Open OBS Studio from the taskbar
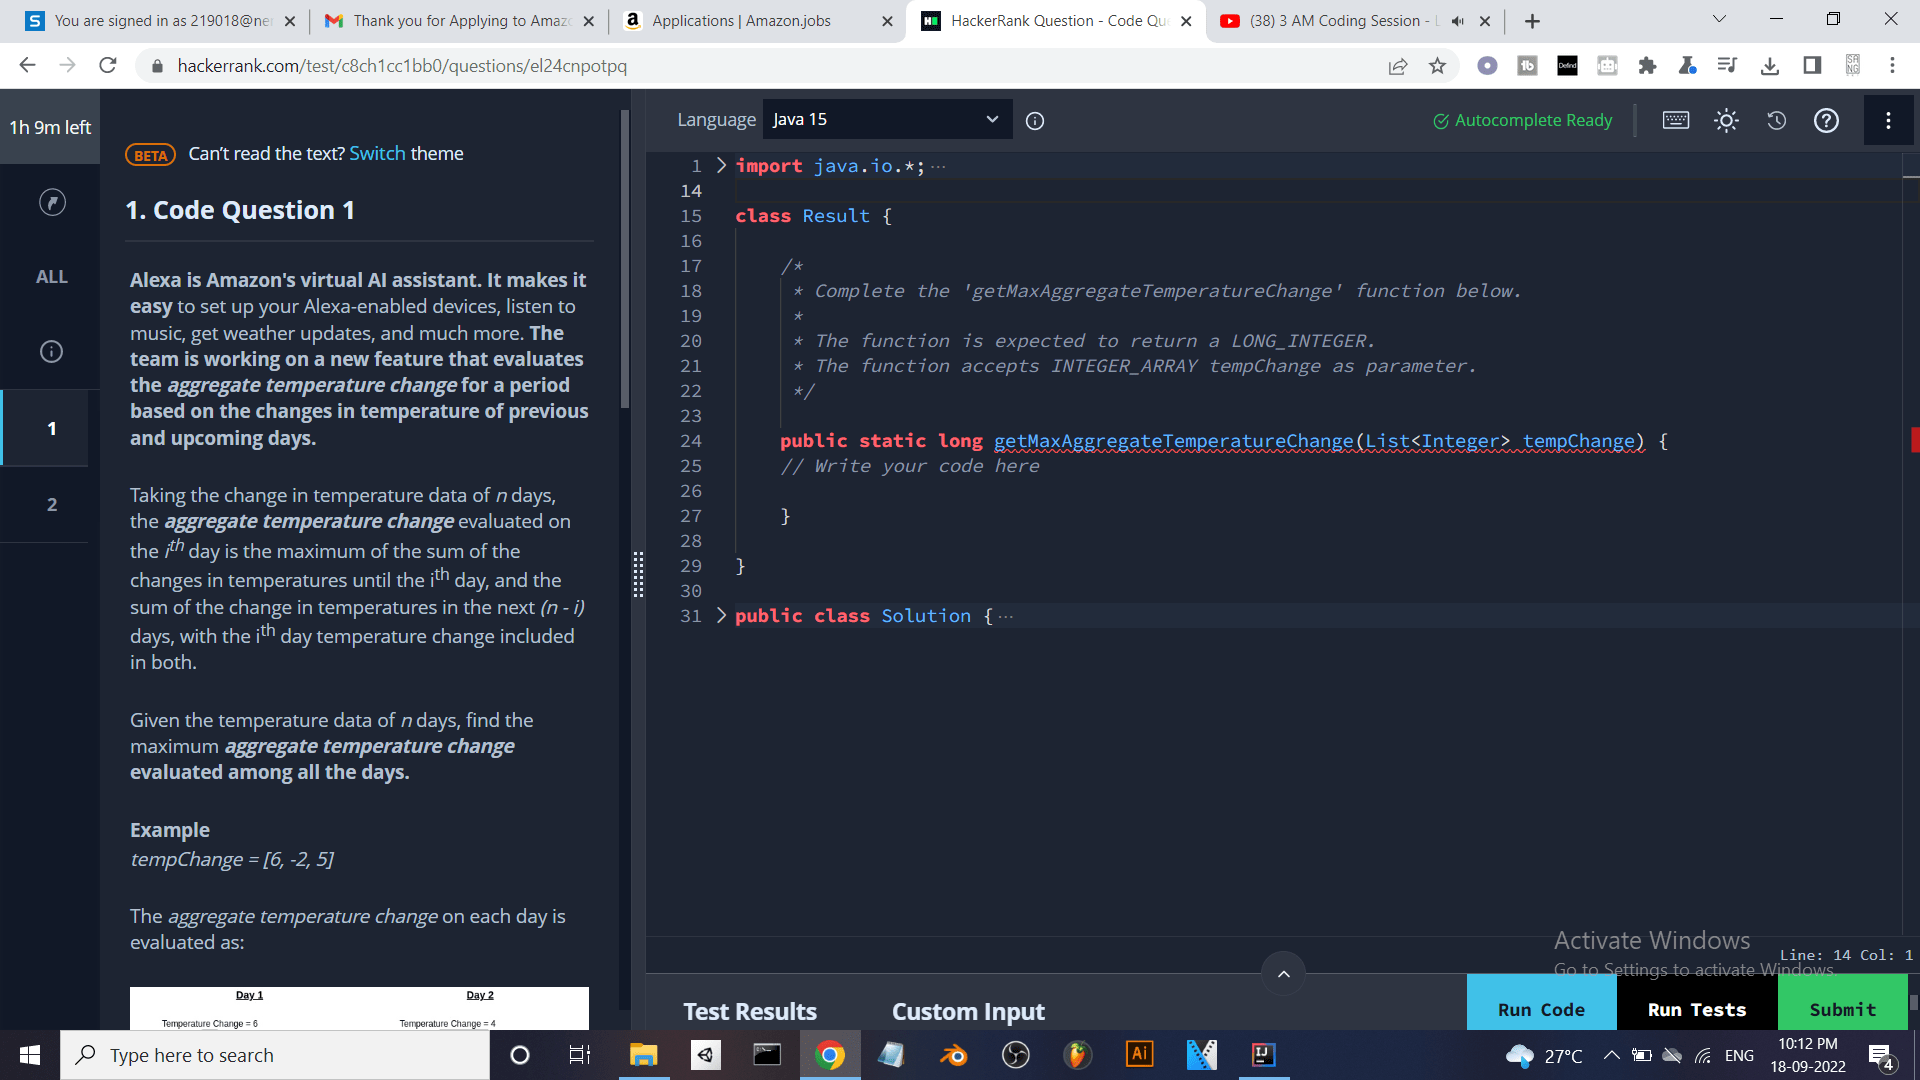1920x1080 pixels. pyautogui.click(x=1015, y=1054)
